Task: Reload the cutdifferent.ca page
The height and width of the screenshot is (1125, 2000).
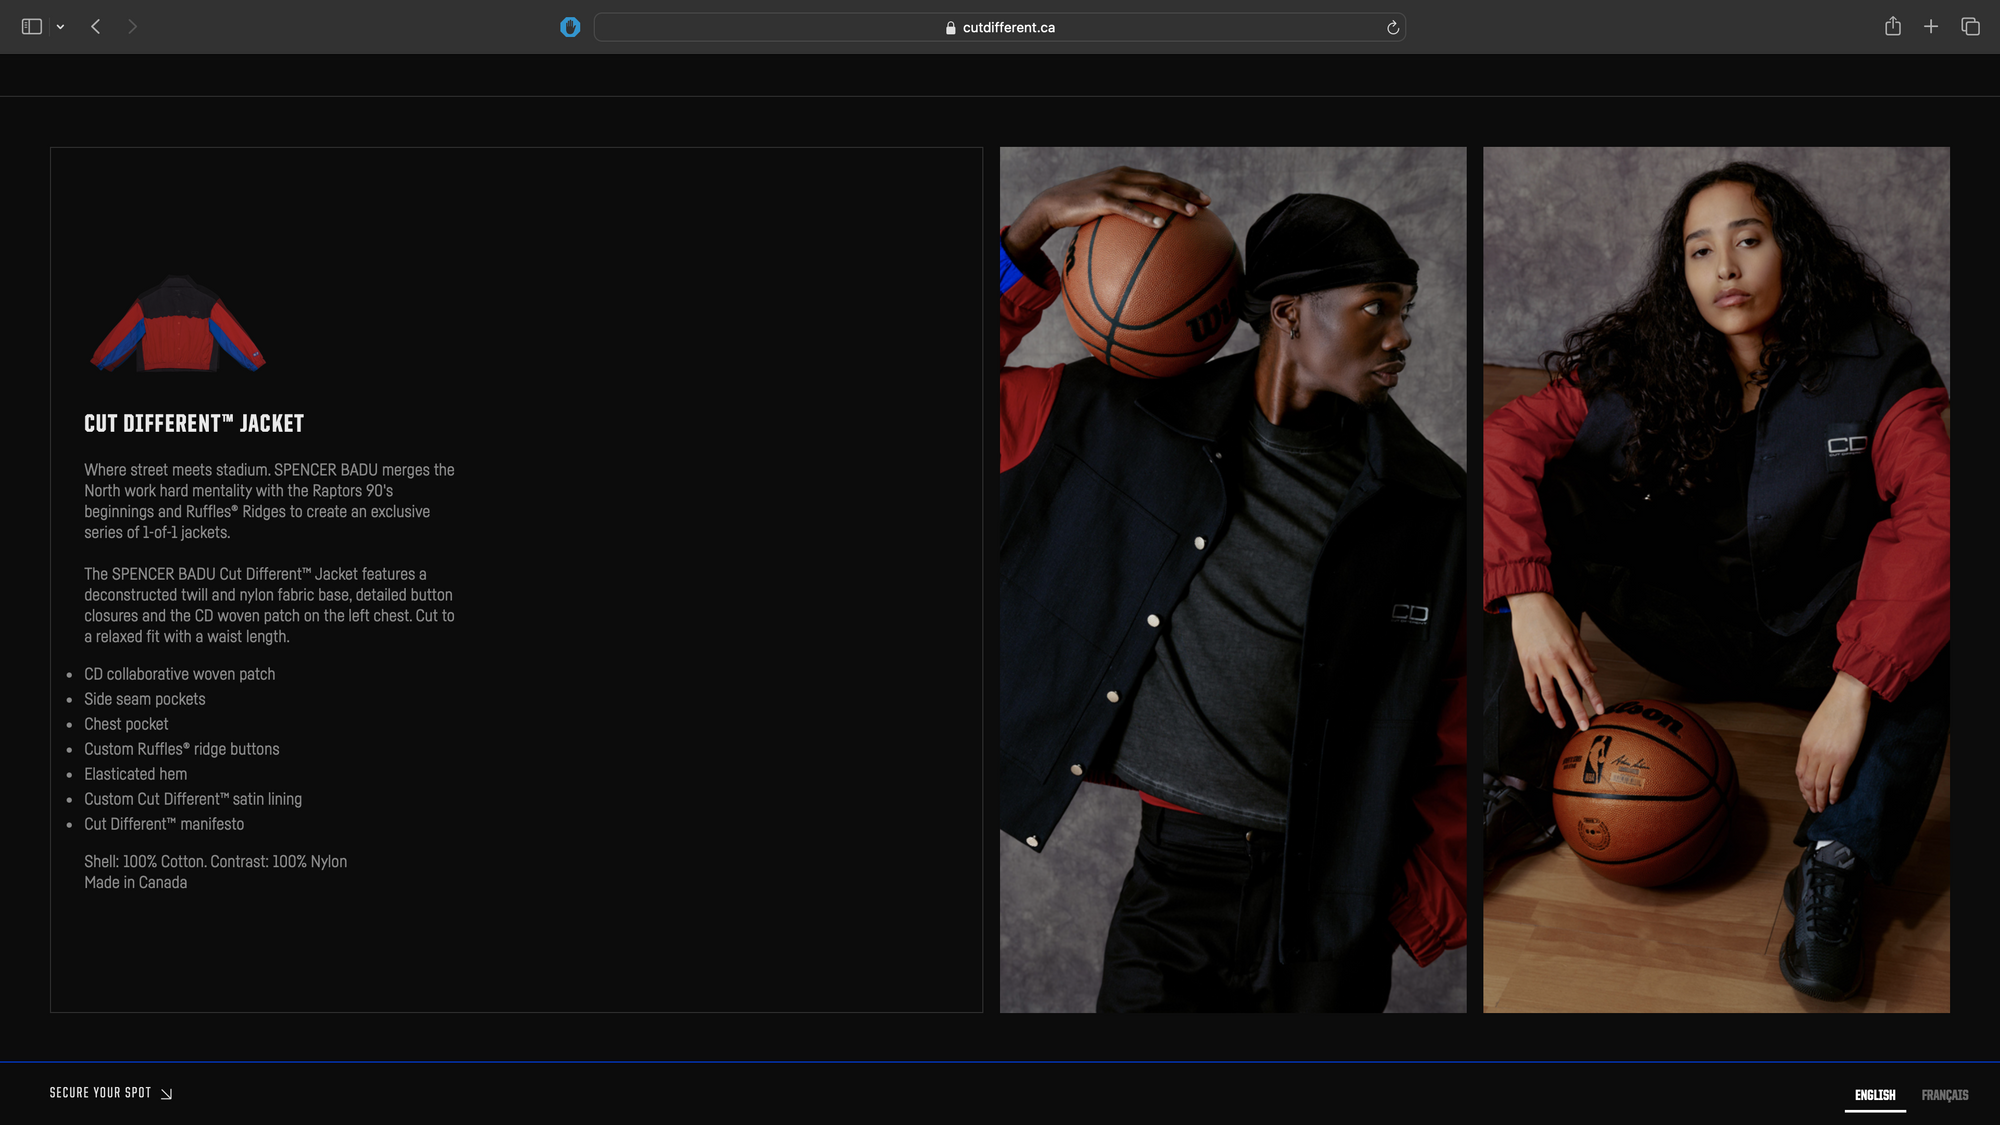Action: coord(1392,28)
